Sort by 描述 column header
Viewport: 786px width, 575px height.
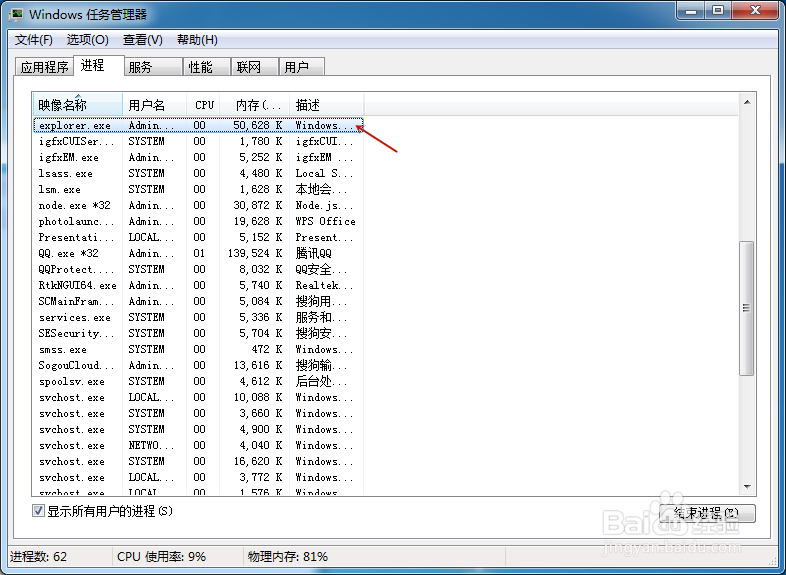pyautogui.click(x=327, y=105)
